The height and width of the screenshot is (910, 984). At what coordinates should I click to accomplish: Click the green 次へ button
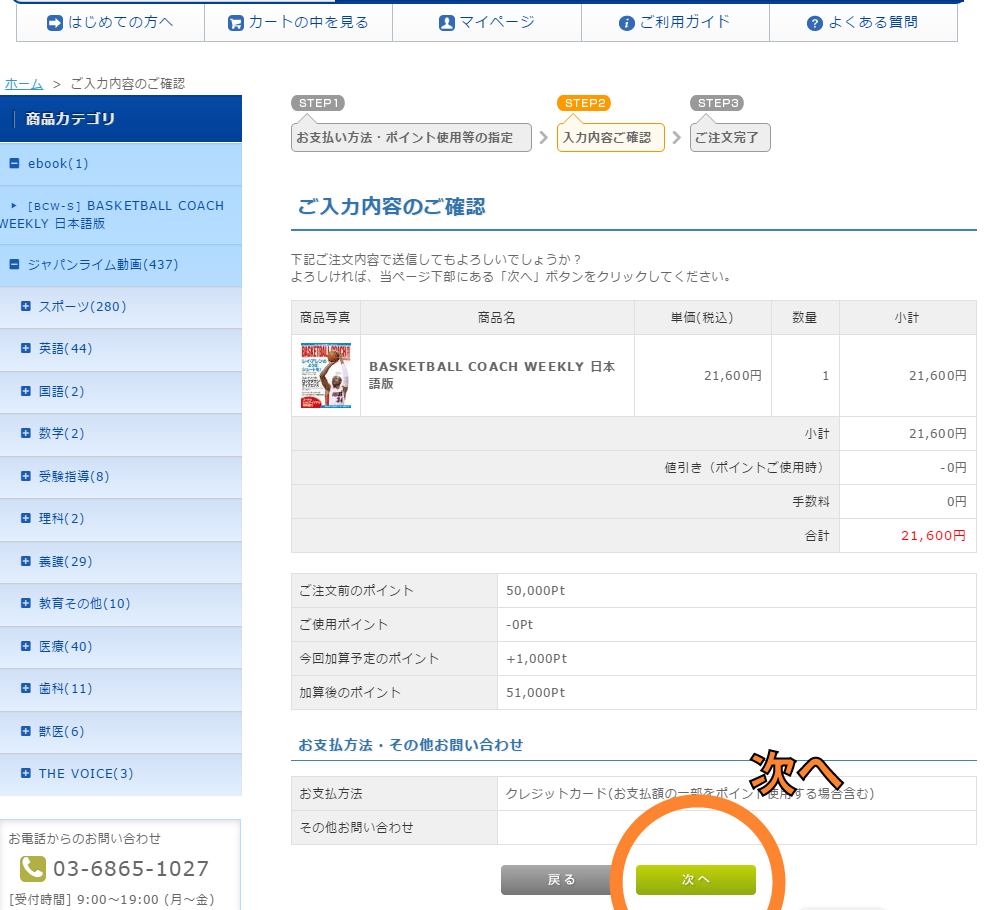pos(695,879)
